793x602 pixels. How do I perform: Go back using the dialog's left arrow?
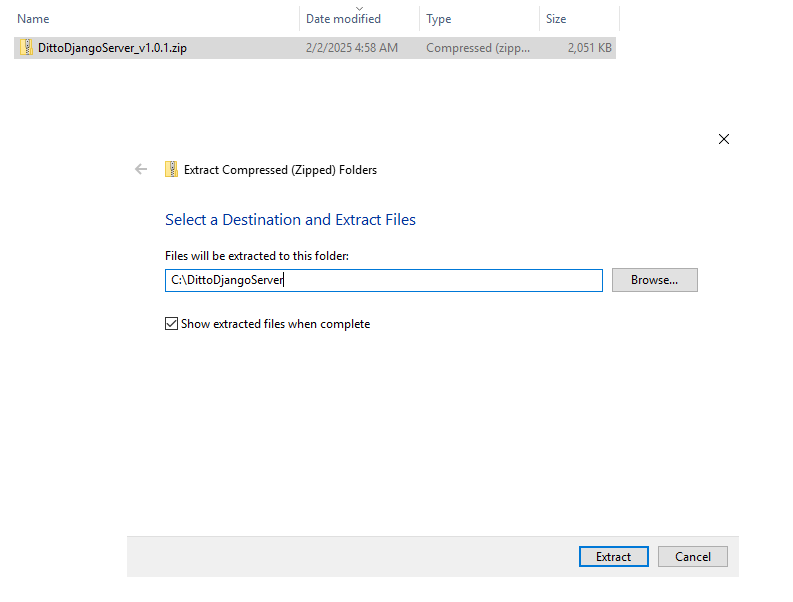click(x=141, y=169)
